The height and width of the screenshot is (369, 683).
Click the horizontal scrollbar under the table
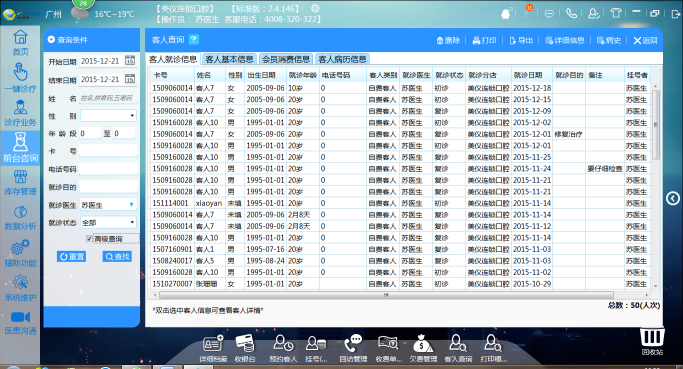pyautogui.click(x=386, y=295)
